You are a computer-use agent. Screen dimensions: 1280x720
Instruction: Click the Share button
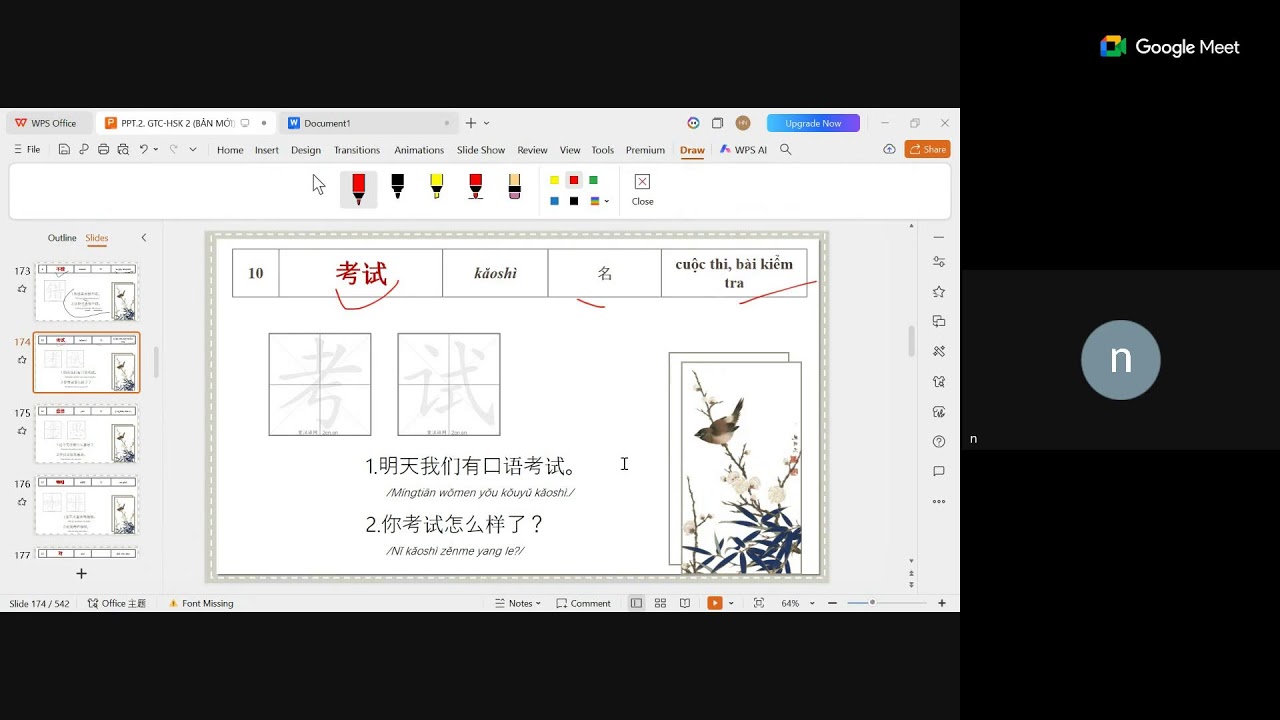click(927, 149)
